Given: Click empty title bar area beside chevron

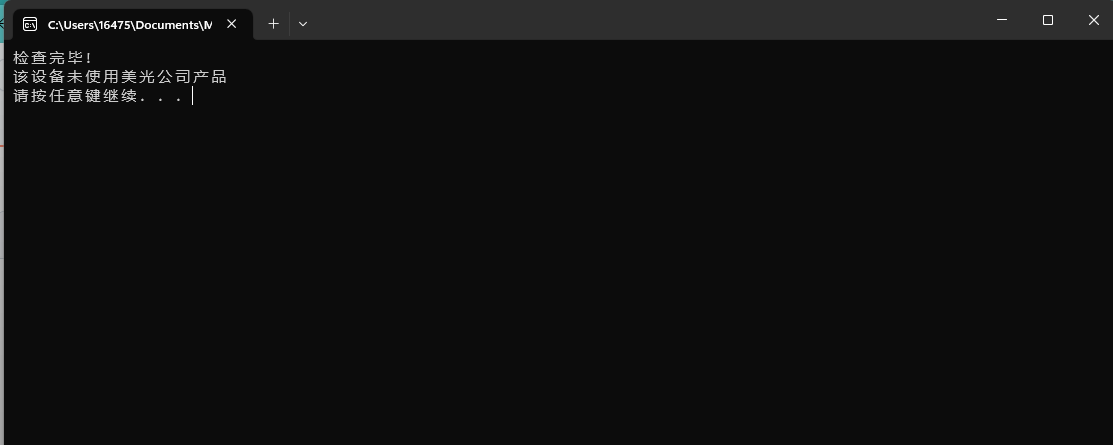Looking at the screenshot, I should (x=639, y=20).
